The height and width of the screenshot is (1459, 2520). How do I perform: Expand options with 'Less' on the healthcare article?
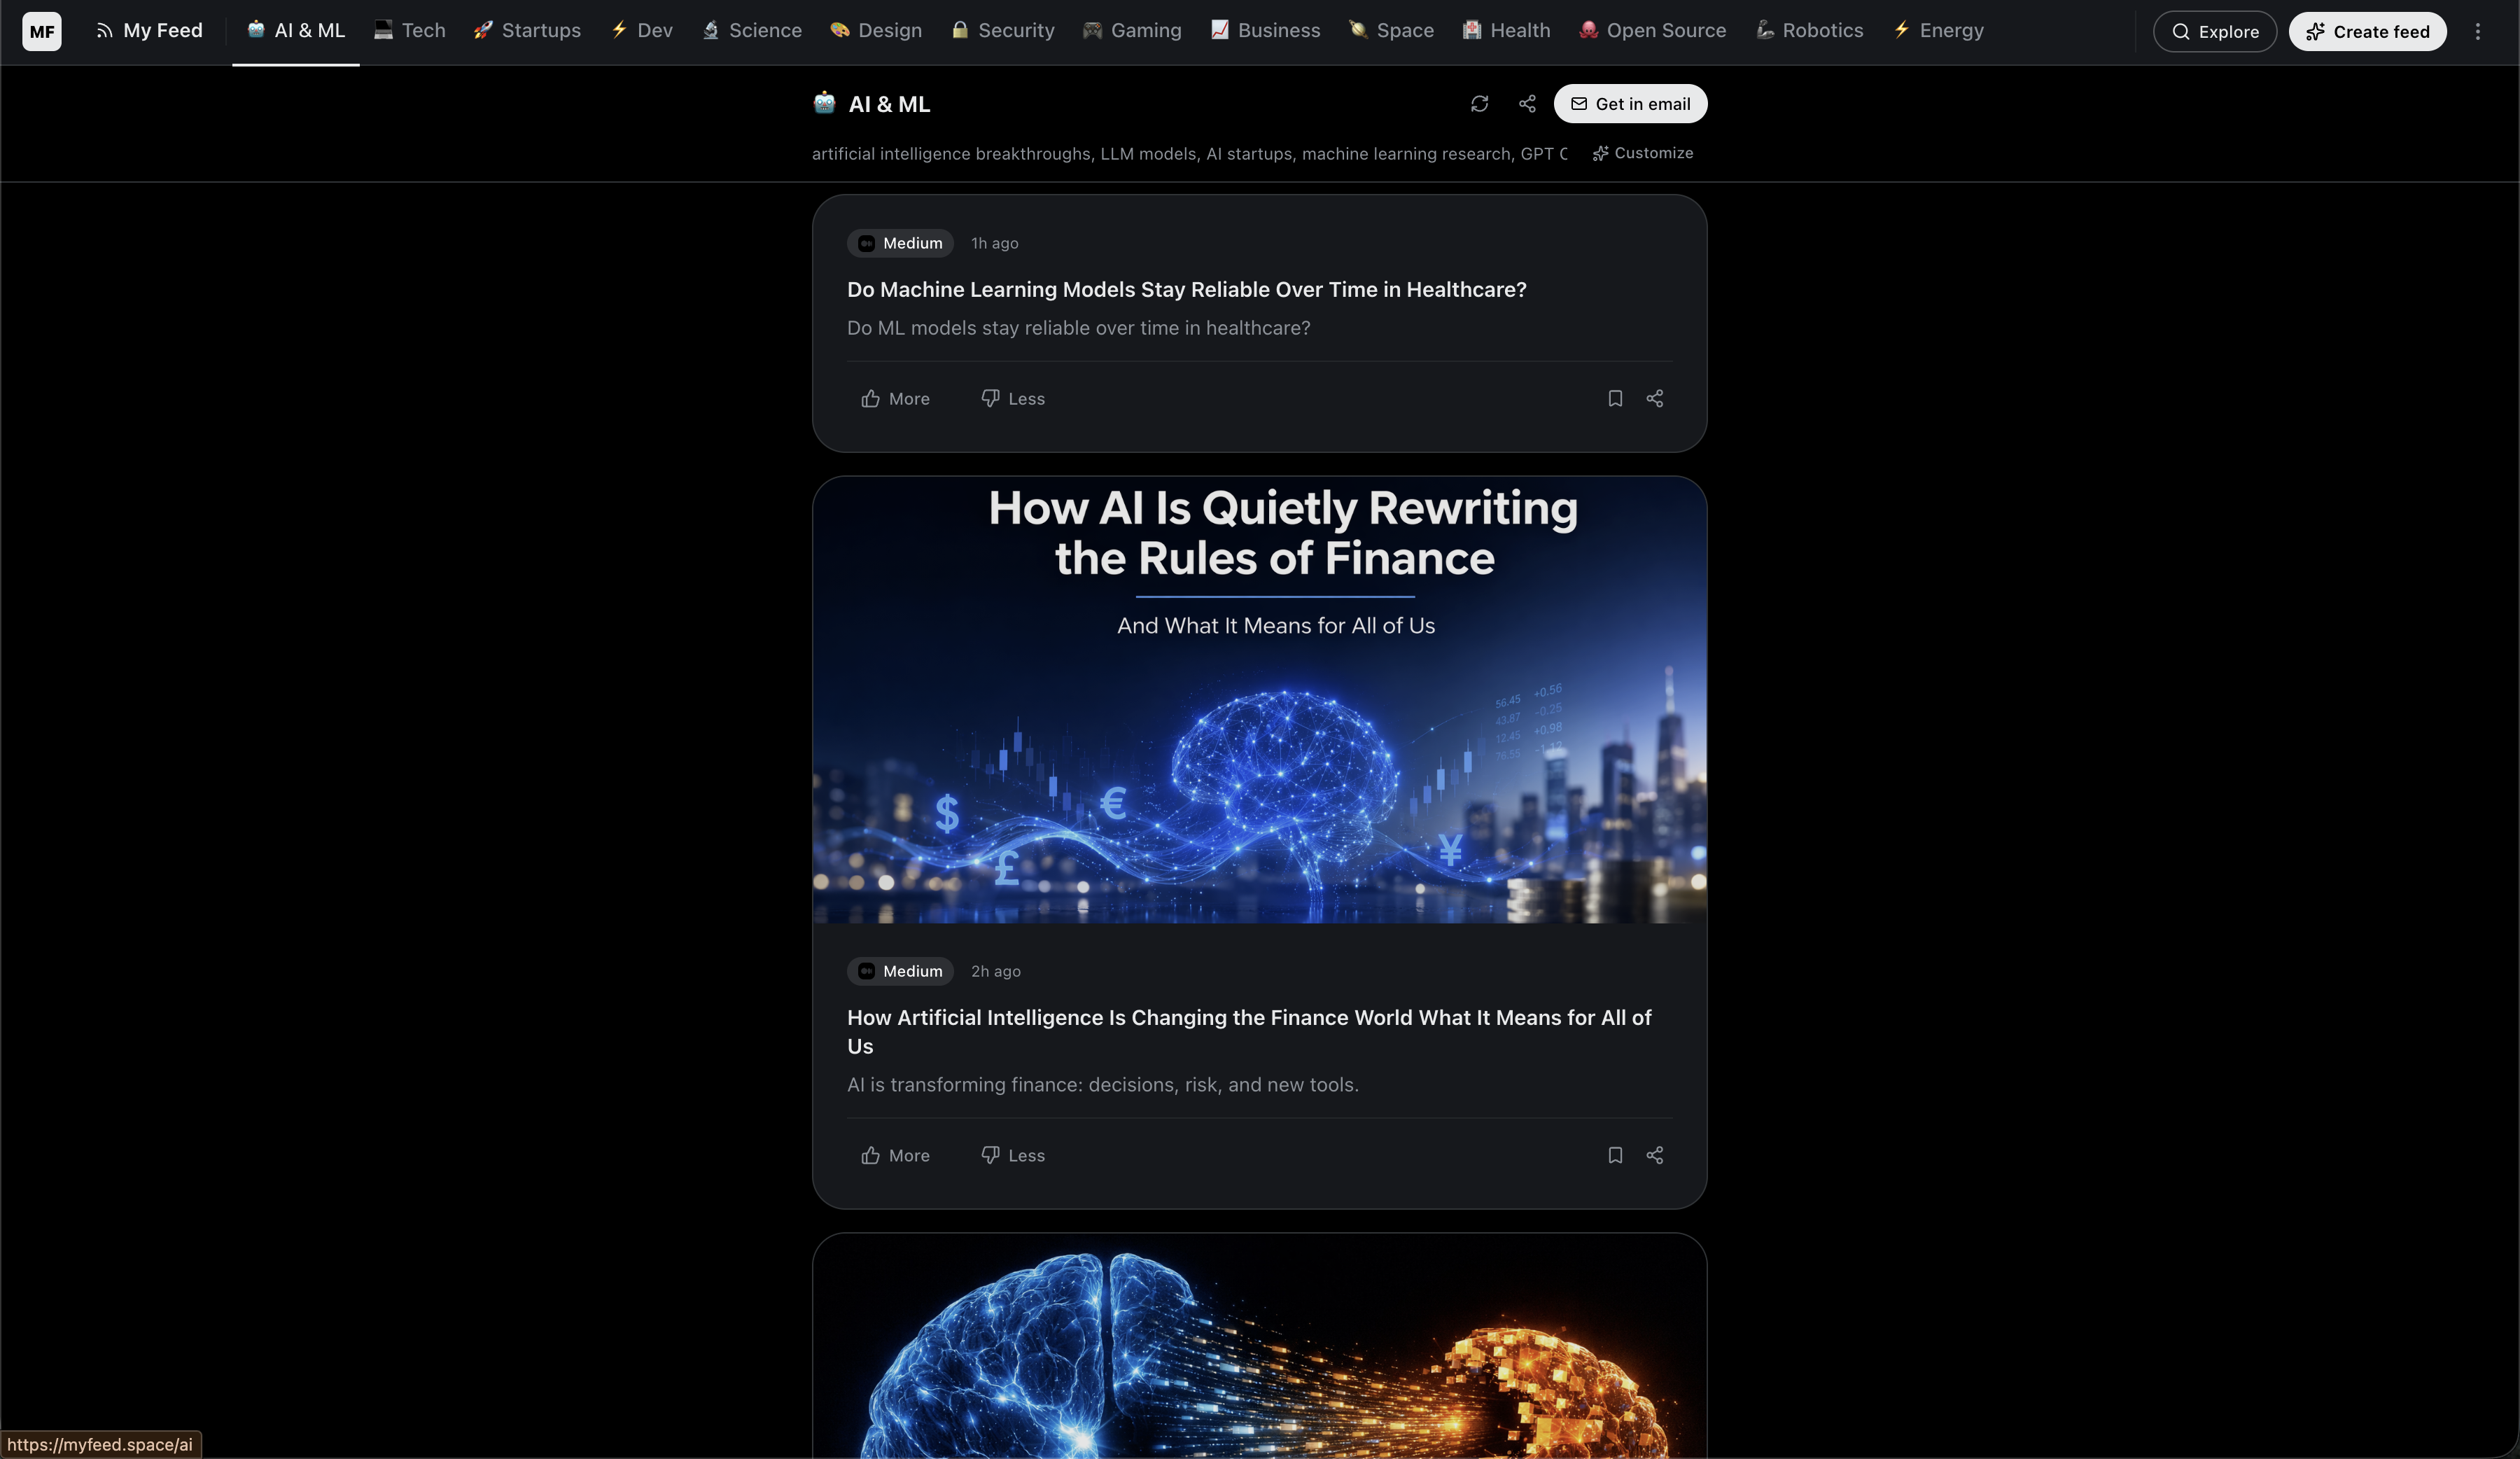1011,398
